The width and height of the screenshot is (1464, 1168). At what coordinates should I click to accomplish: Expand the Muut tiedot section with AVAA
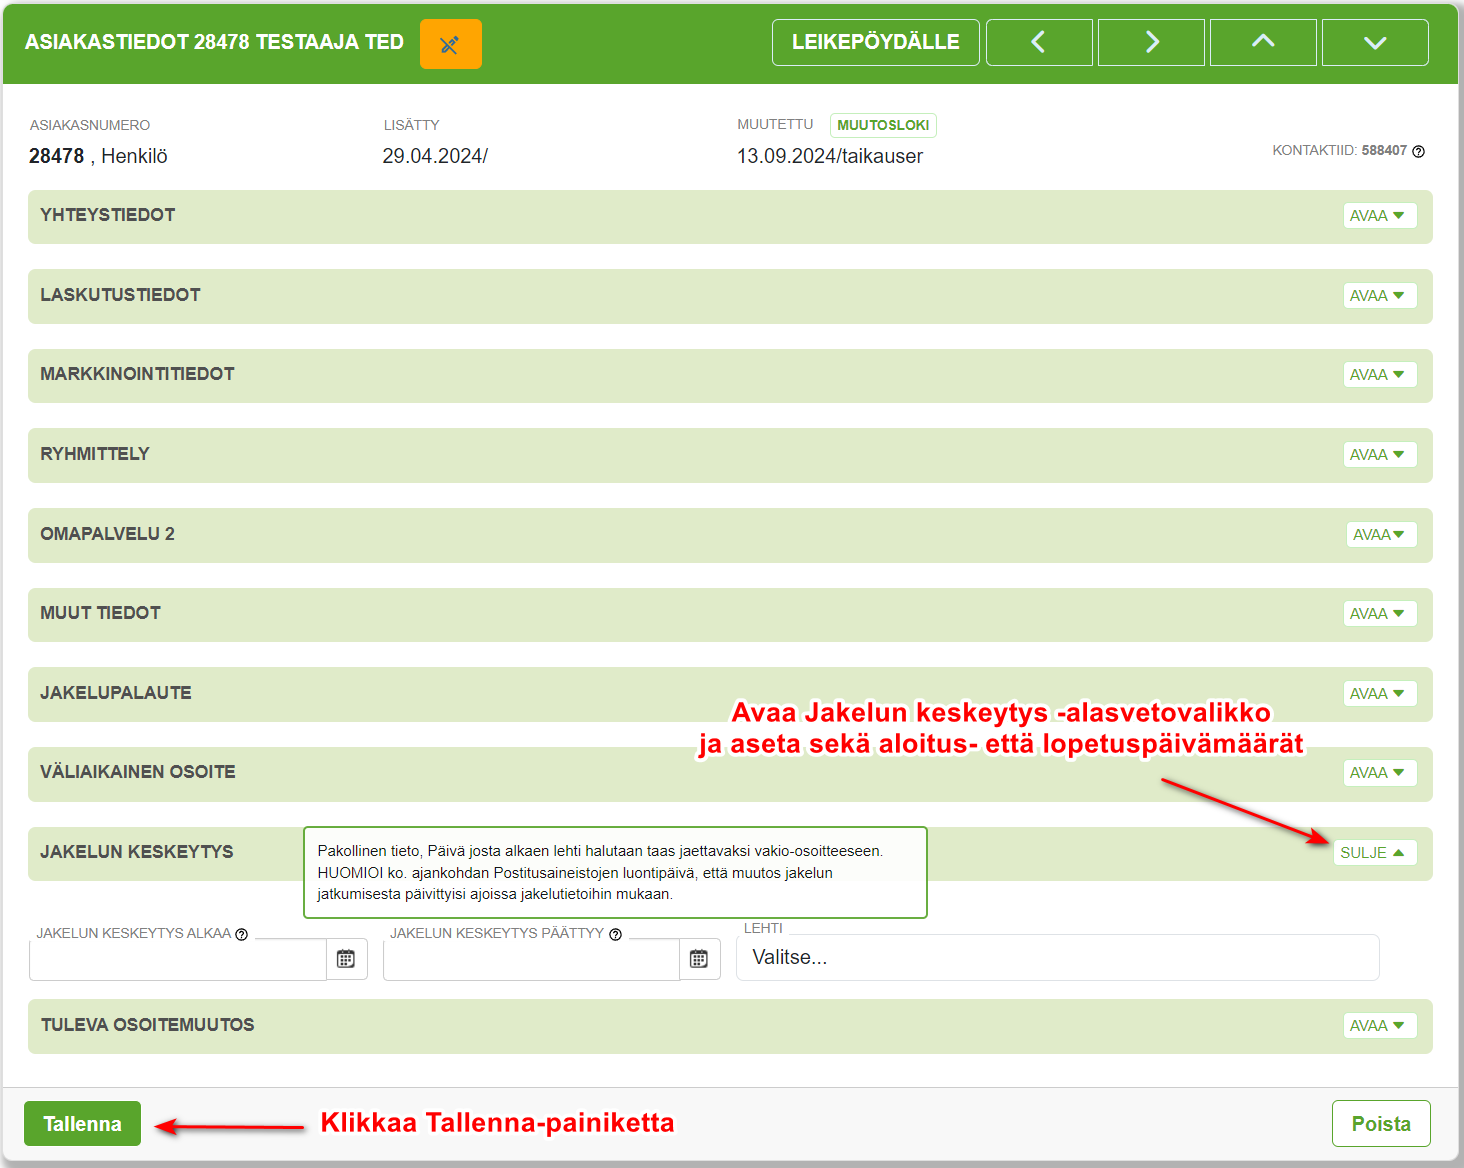tap(1379, 614)
